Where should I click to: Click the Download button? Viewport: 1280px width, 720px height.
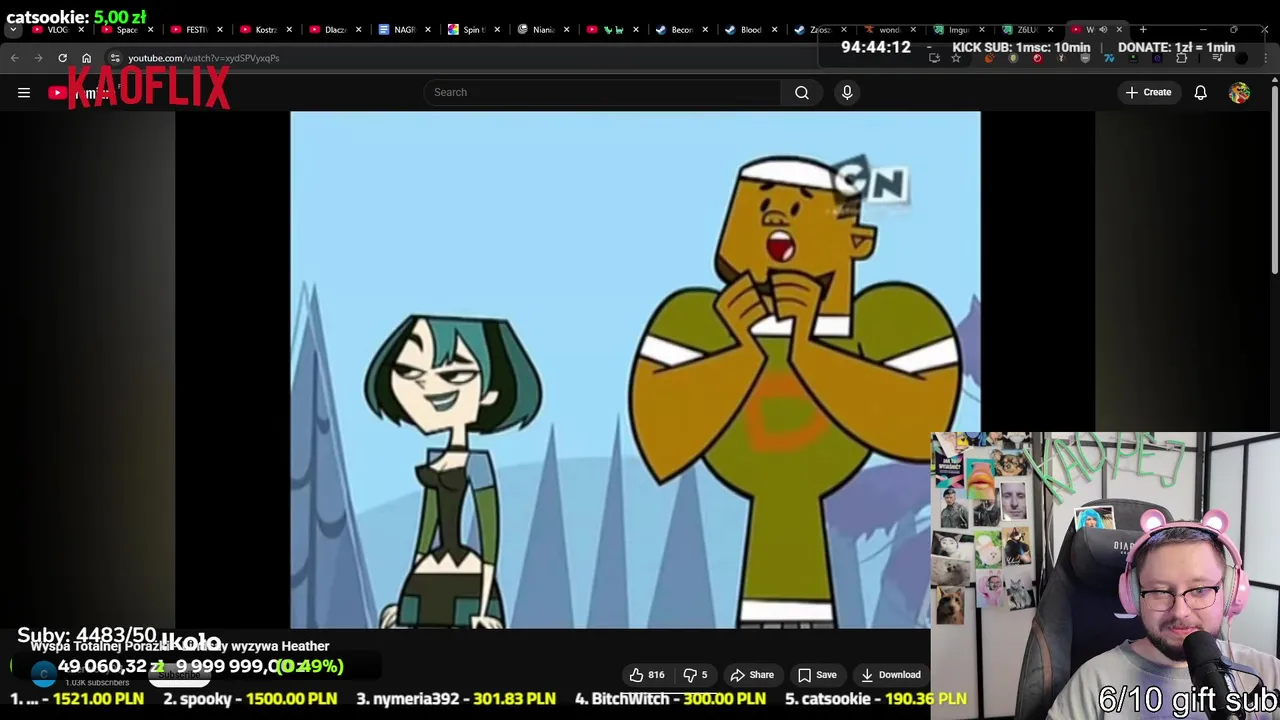(x=890, y=675)
